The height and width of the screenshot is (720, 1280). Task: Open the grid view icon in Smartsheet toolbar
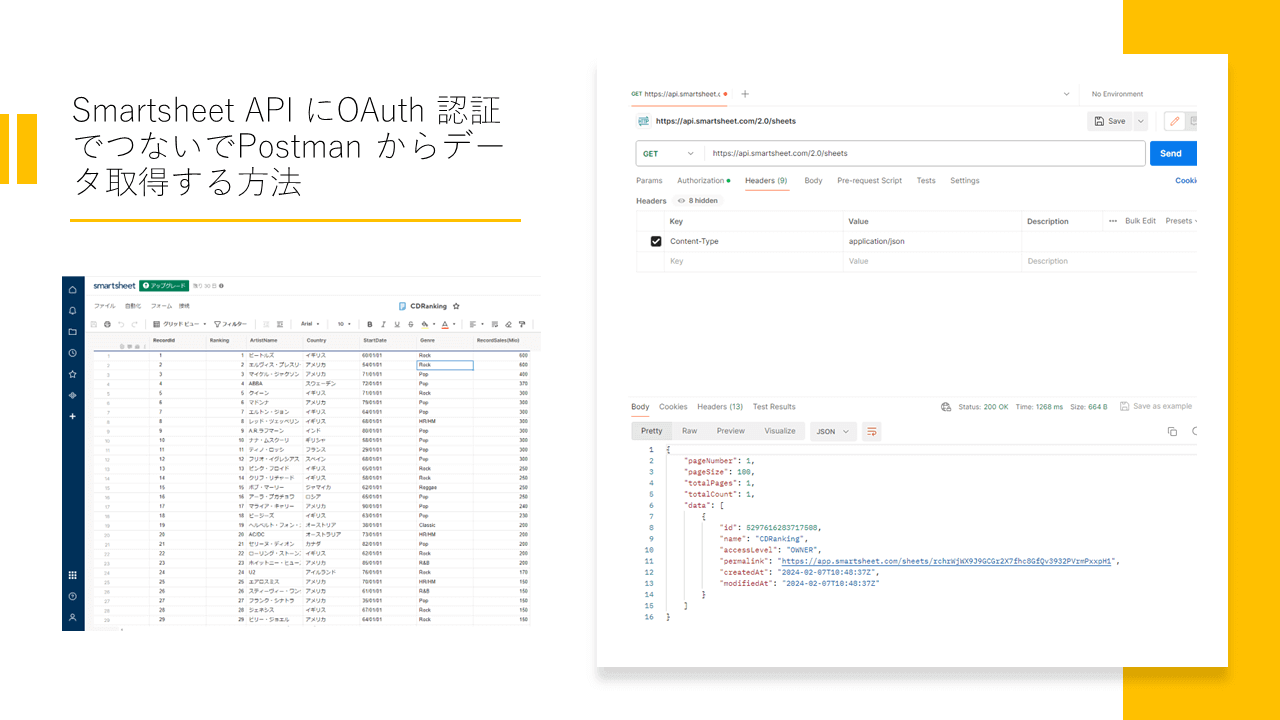coord(155,324)
